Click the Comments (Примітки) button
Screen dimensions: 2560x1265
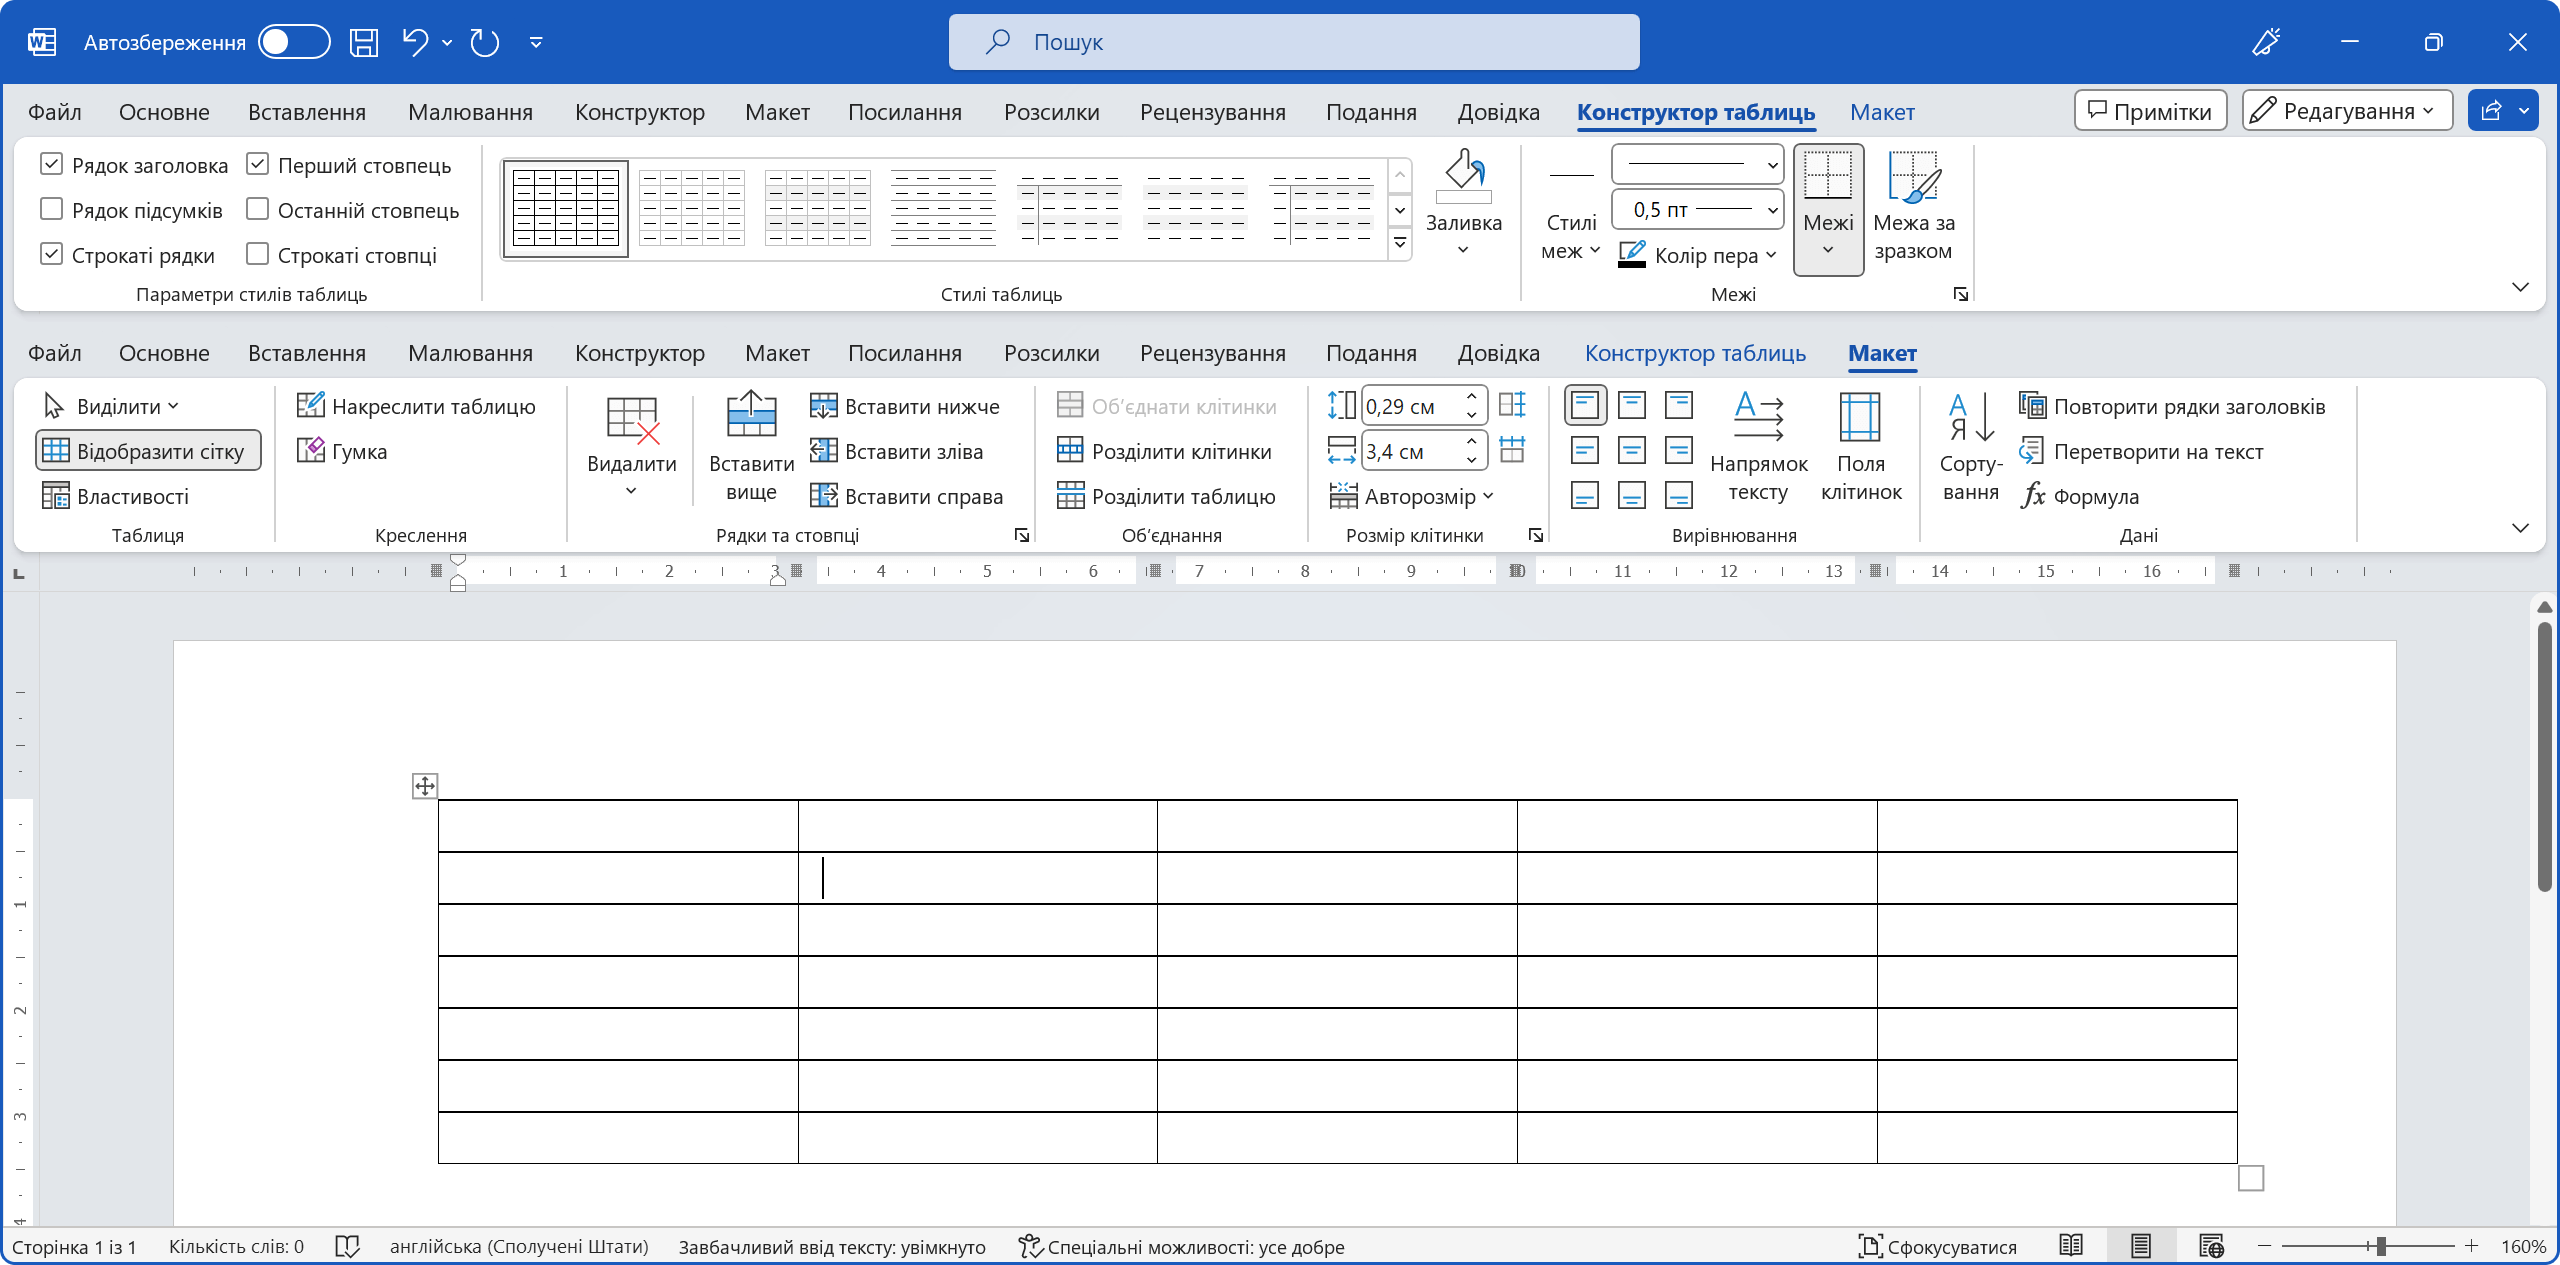pyautogui.click(x=2150, y=111)
